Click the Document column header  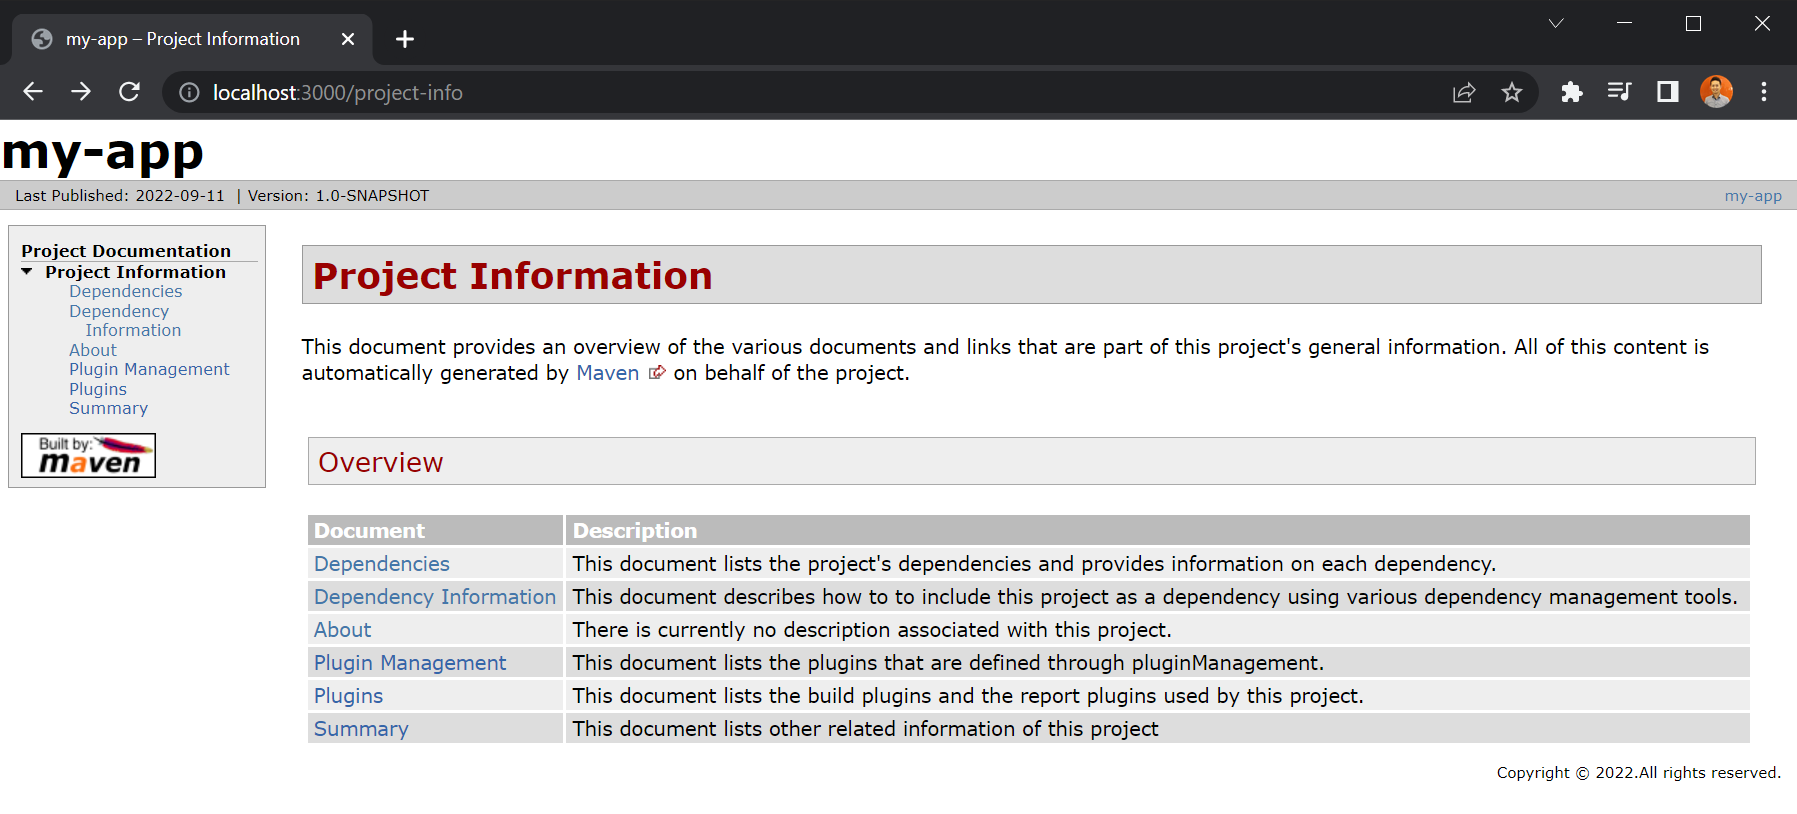[x=435, y=530]
